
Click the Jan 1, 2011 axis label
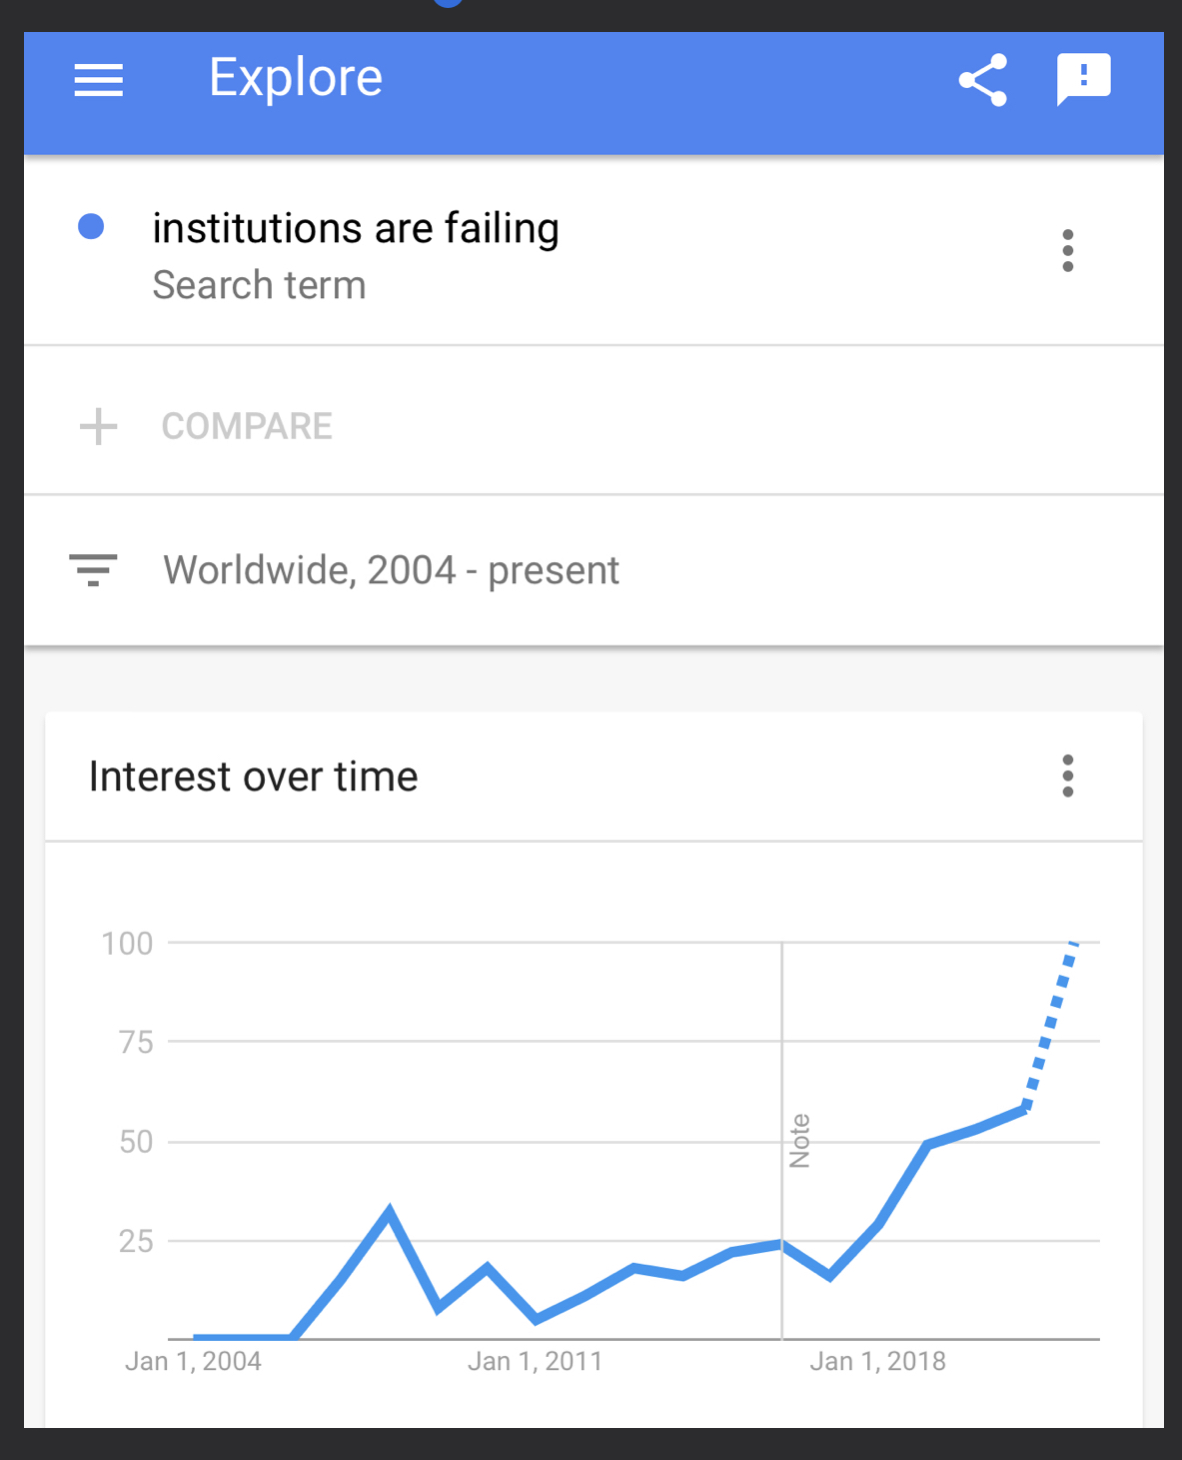tap(535, 1361)
